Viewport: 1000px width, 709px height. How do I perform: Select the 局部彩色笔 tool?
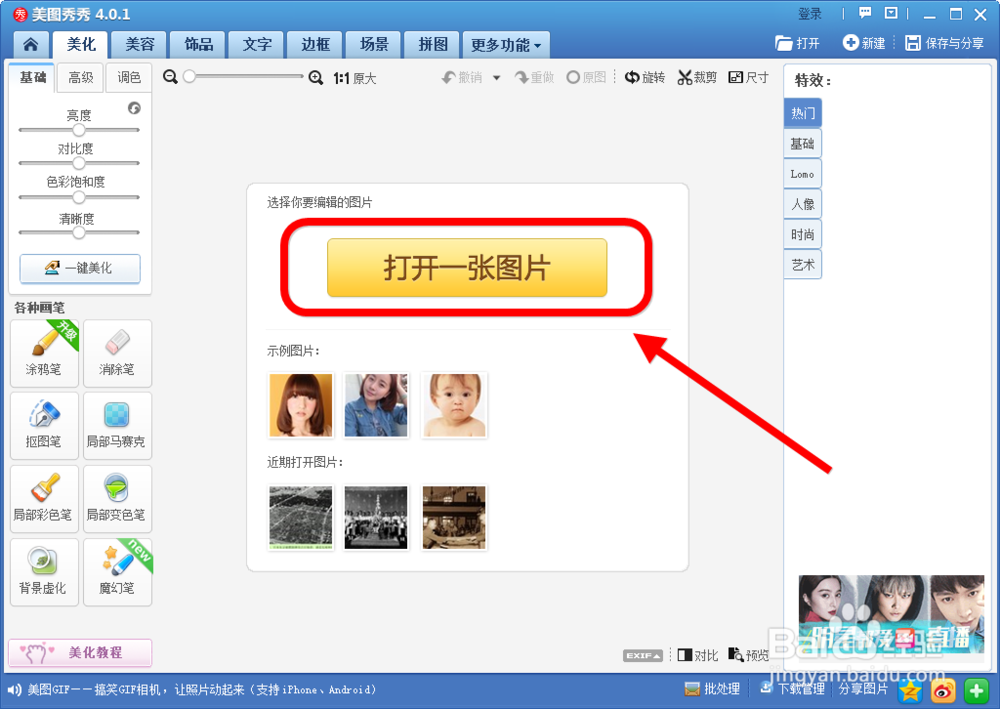(x=45, y=499)
